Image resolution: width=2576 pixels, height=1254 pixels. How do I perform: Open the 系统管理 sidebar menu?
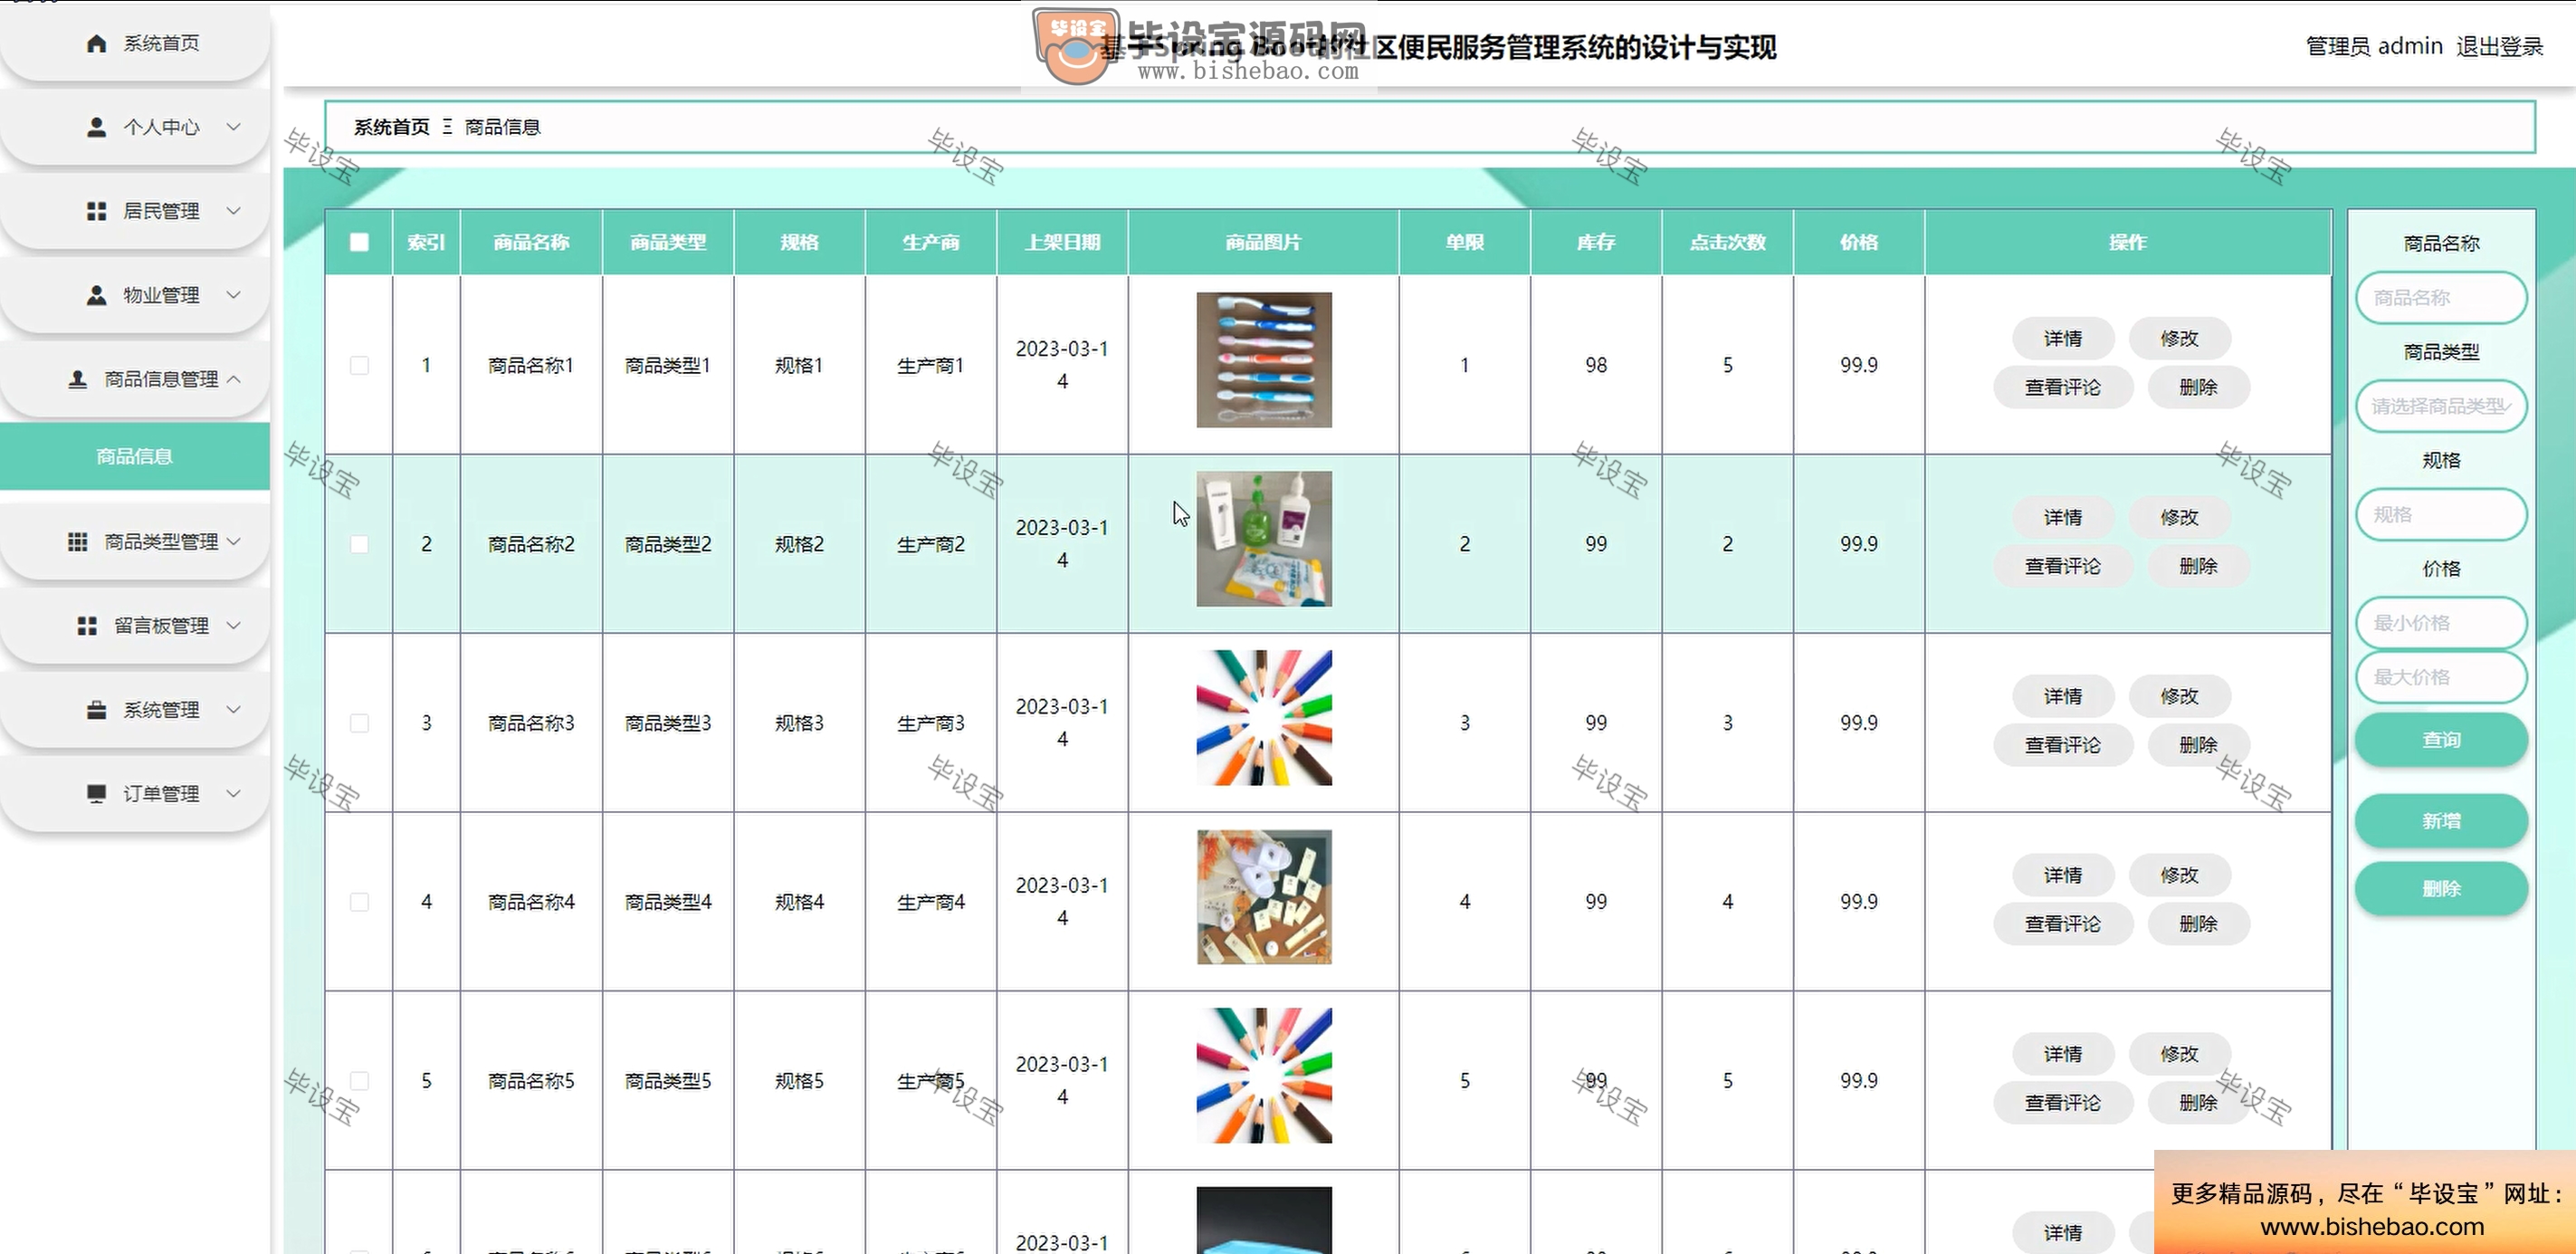135,709
